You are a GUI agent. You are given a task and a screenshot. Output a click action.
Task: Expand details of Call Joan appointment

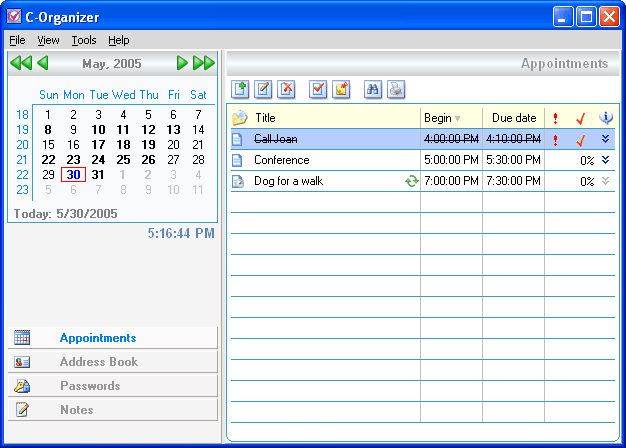pyautogui.click(x=605, y=139)
